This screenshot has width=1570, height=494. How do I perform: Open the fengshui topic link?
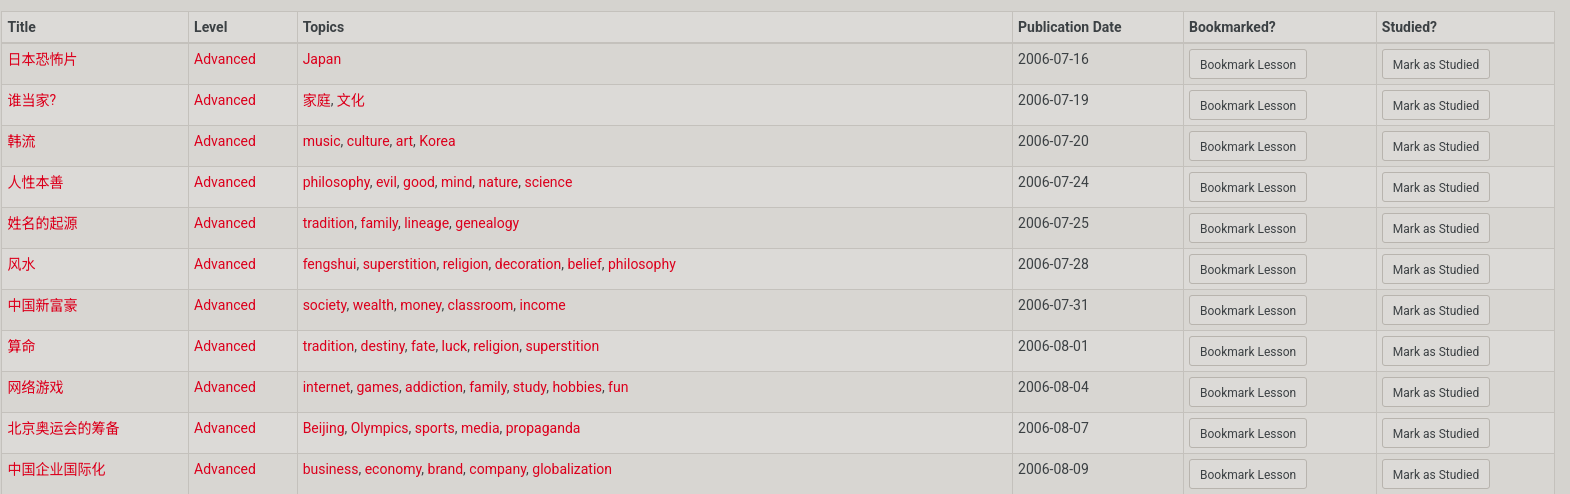(329, 265)
